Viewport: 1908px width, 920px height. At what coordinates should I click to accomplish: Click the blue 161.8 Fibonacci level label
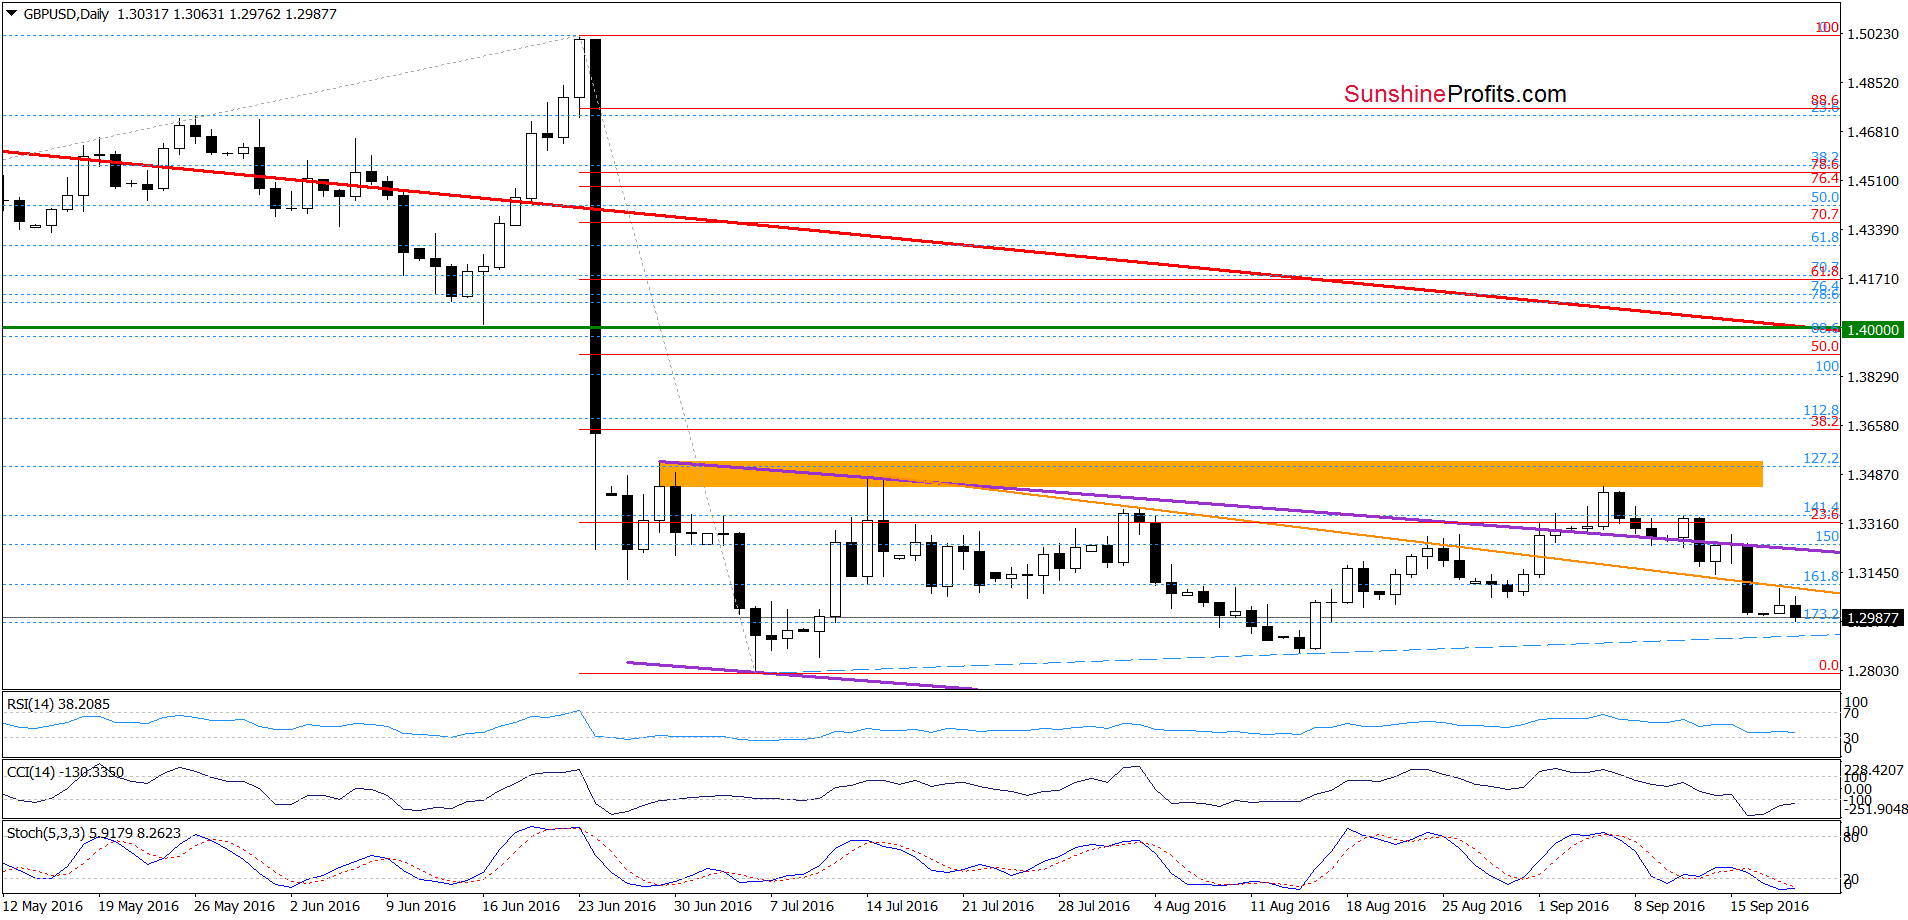pyautogui.click(x=1821, y=576)
